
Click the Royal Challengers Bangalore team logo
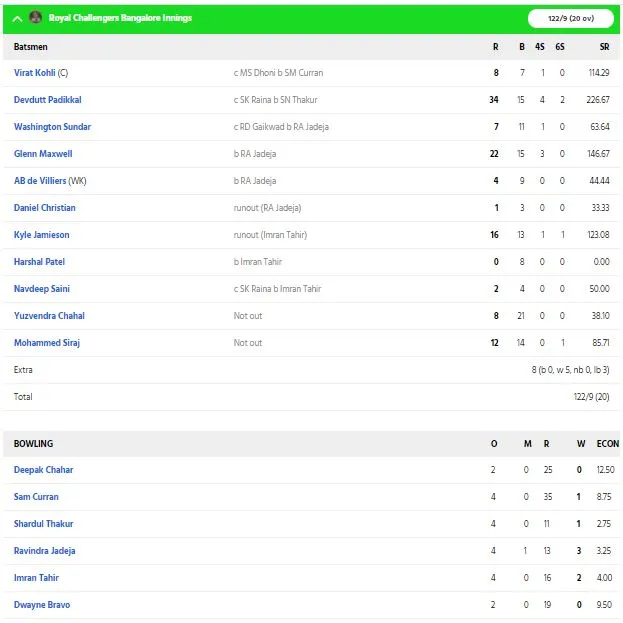(x=35, y=17)
